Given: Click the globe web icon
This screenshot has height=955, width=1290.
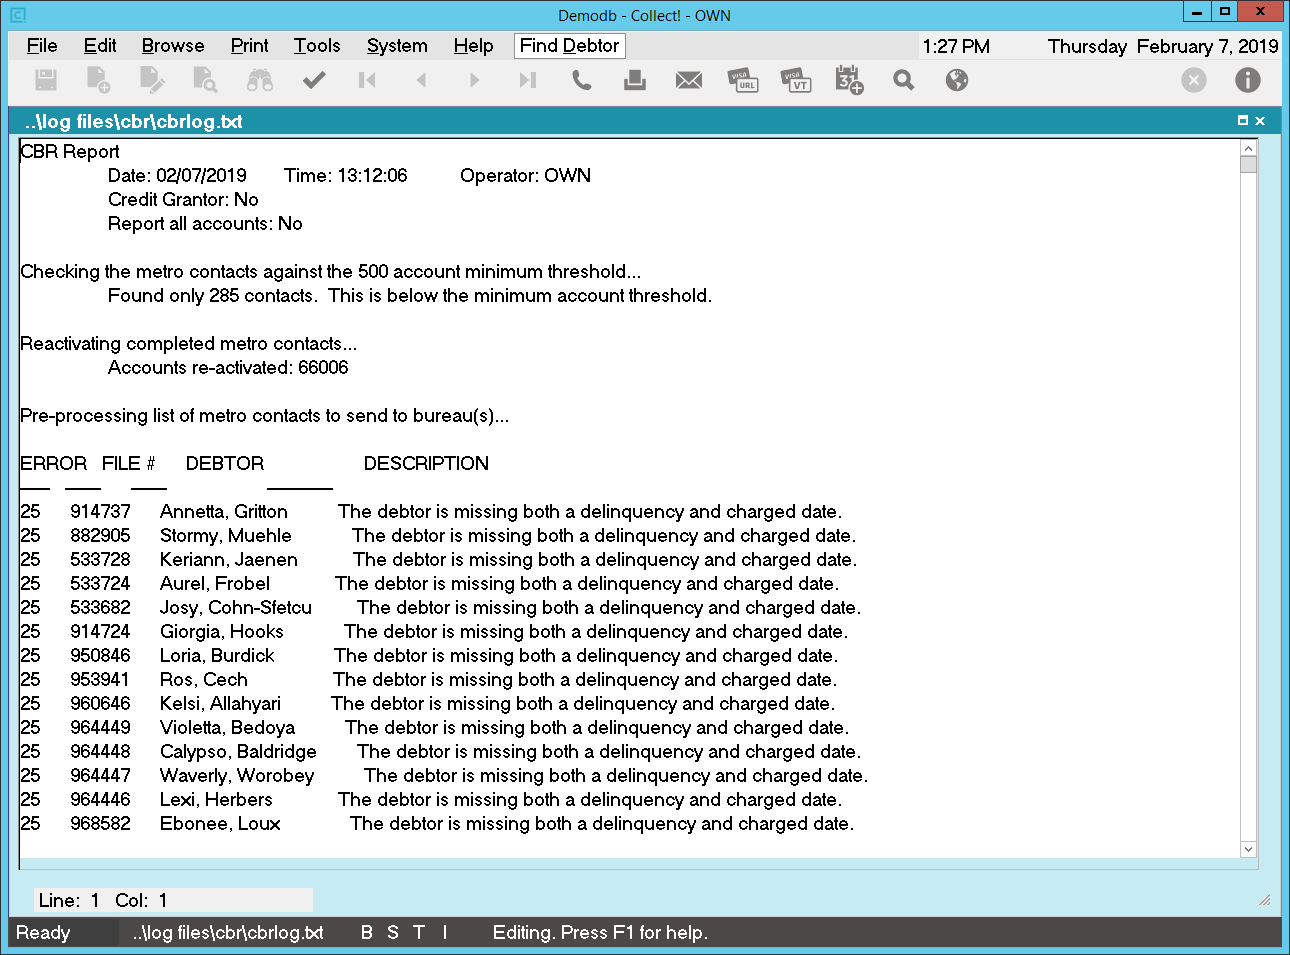Looking at the screenshot, I should point(957,80).
